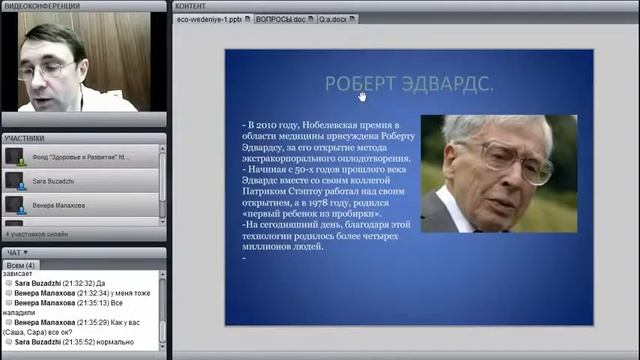This screenshot has width=640, height=360.
Task: Click the Sara Buzadzhi name in the 21:32:32 message
Action: 38,283
